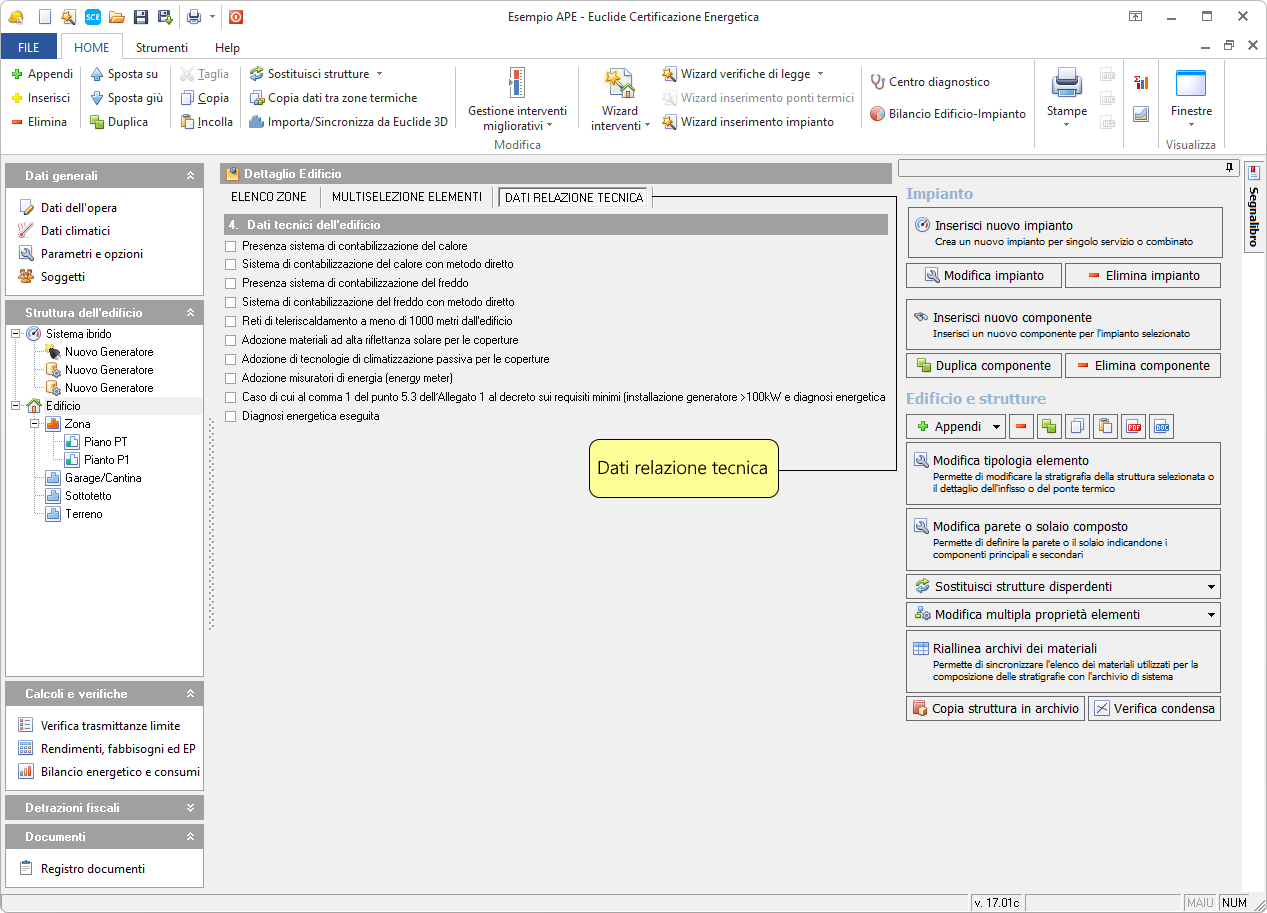
Task: Tick Adozione misuratori di energia checkbox
Action: (231, 379)
